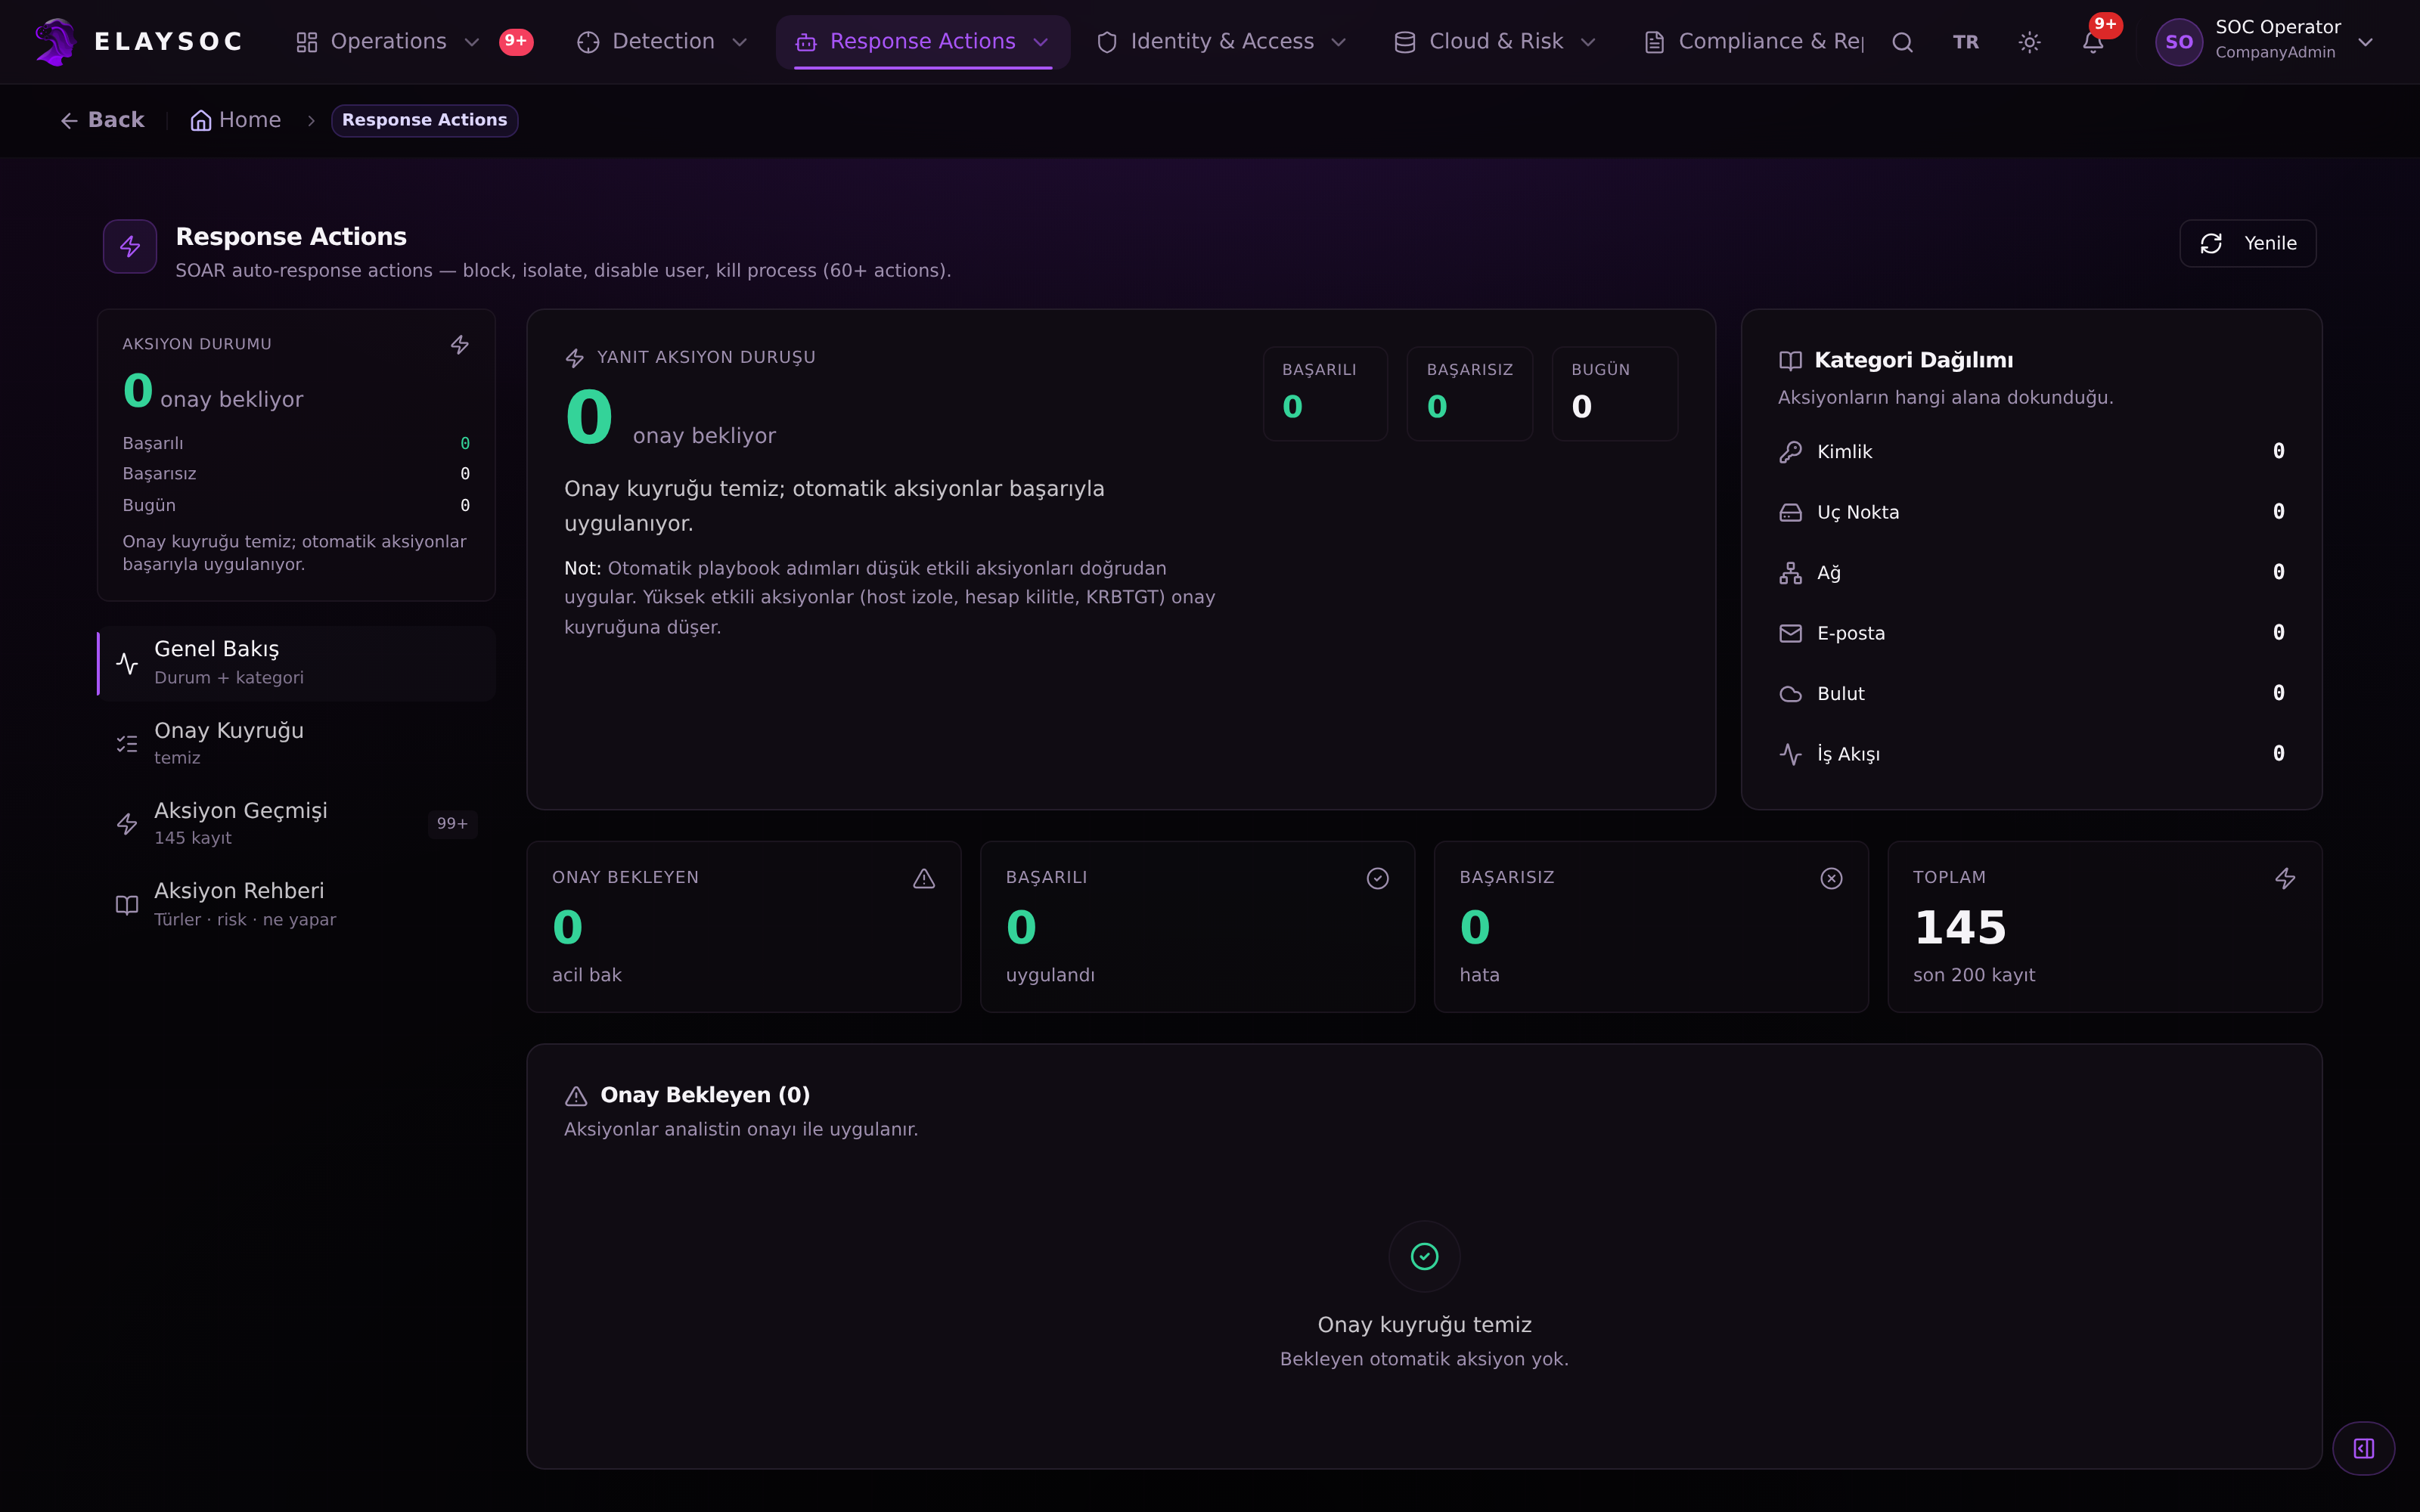Click the Cloud & Risk database icon
Viewport: 2420px width, 1512px height.
pyautogui.click(x=1405, y=42)
